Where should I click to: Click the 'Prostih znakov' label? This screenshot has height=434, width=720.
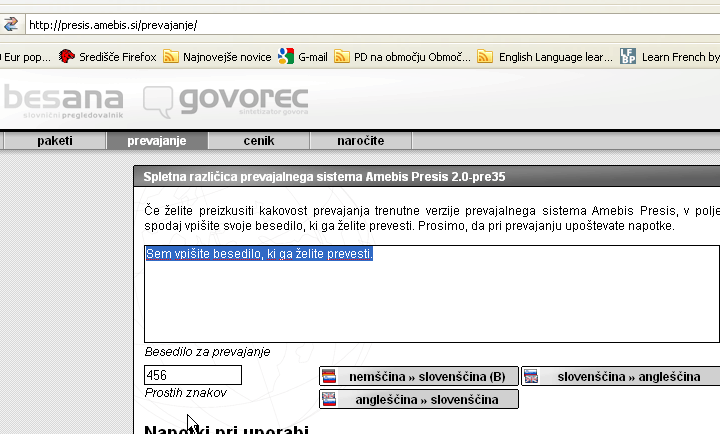pyautogui.click(x=186, y=393)
